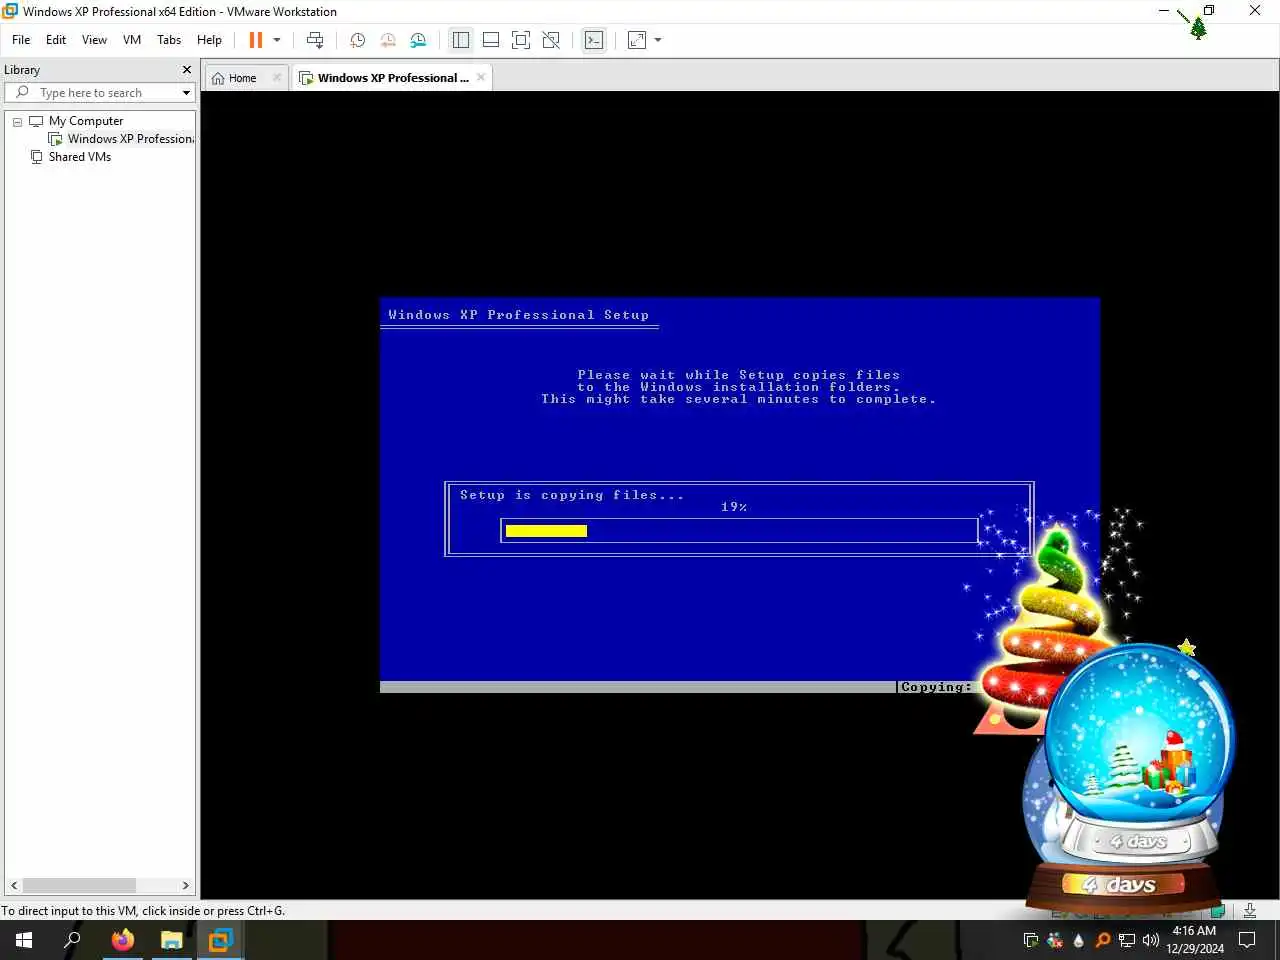Click the yellow setup progress bar
The width and height of the screenshot is (1280, 960).
coord(546,531)
